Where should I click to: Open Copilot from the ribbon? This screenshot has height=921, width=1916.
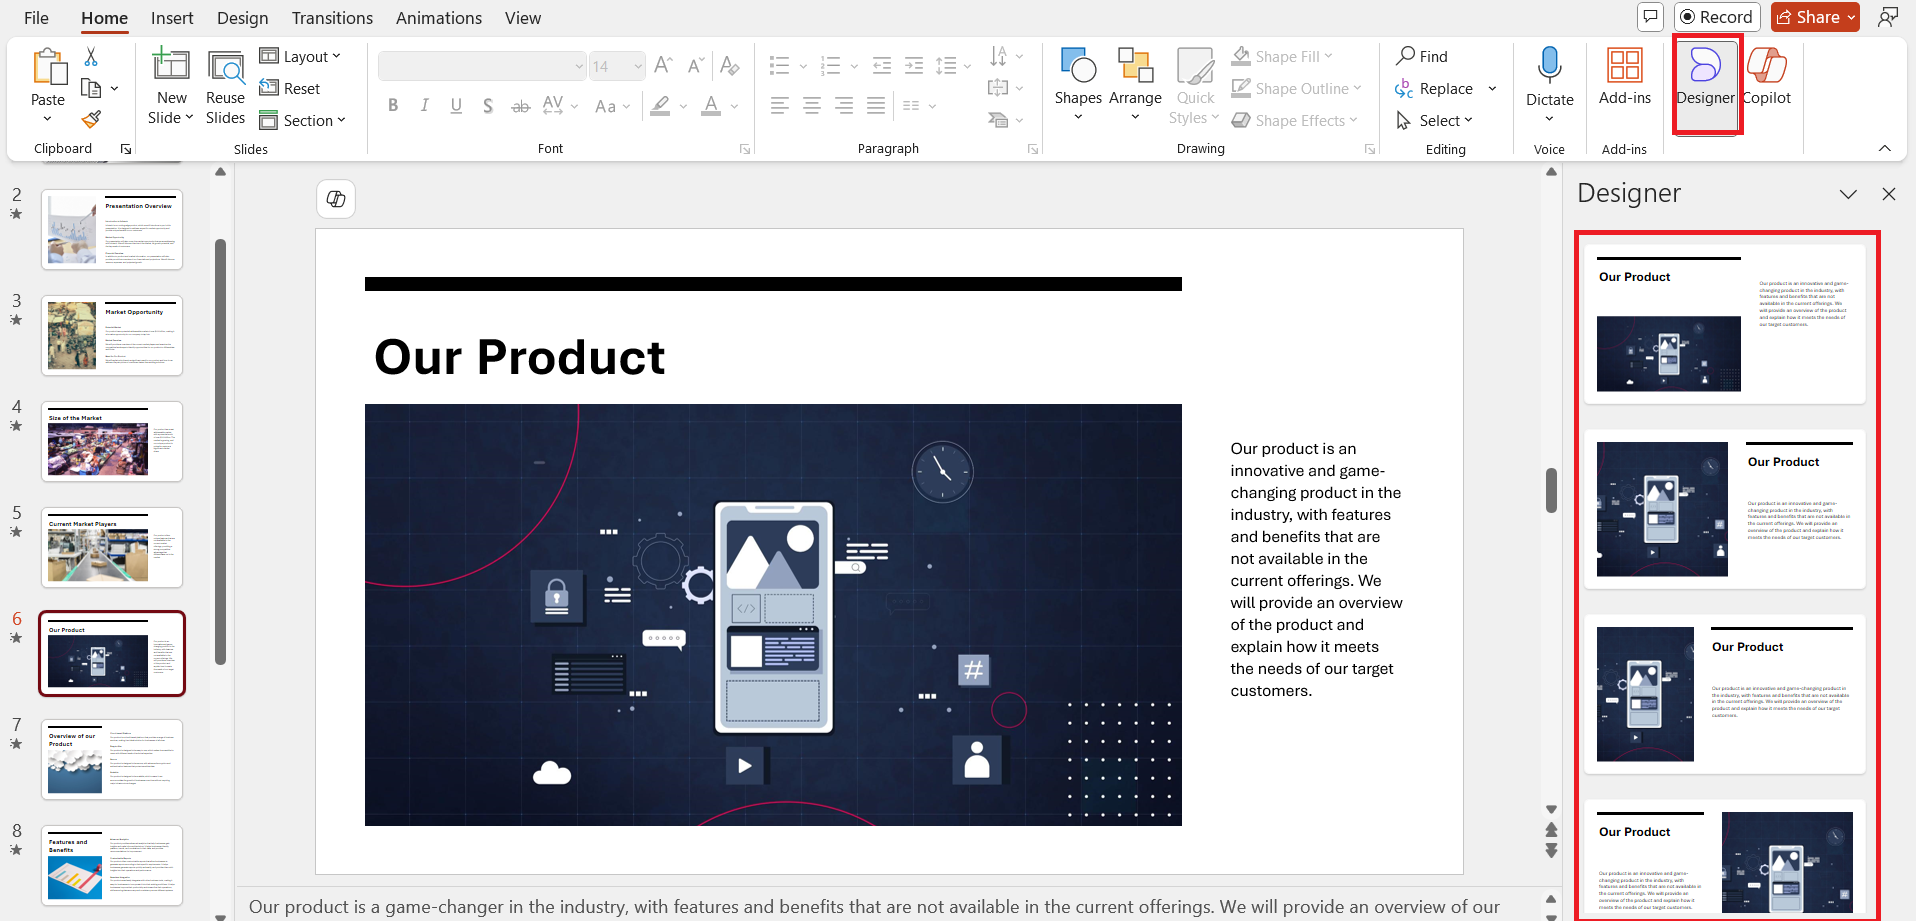[1767, 76]
